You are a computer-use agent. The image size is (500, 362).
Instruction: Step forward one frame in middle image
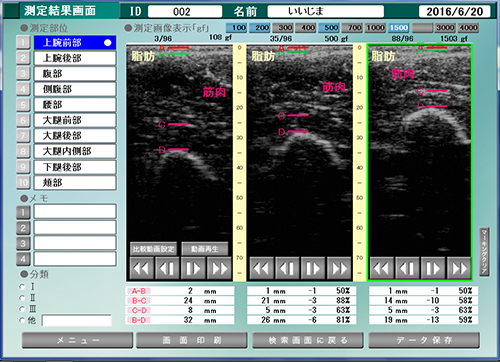(313, 268)
